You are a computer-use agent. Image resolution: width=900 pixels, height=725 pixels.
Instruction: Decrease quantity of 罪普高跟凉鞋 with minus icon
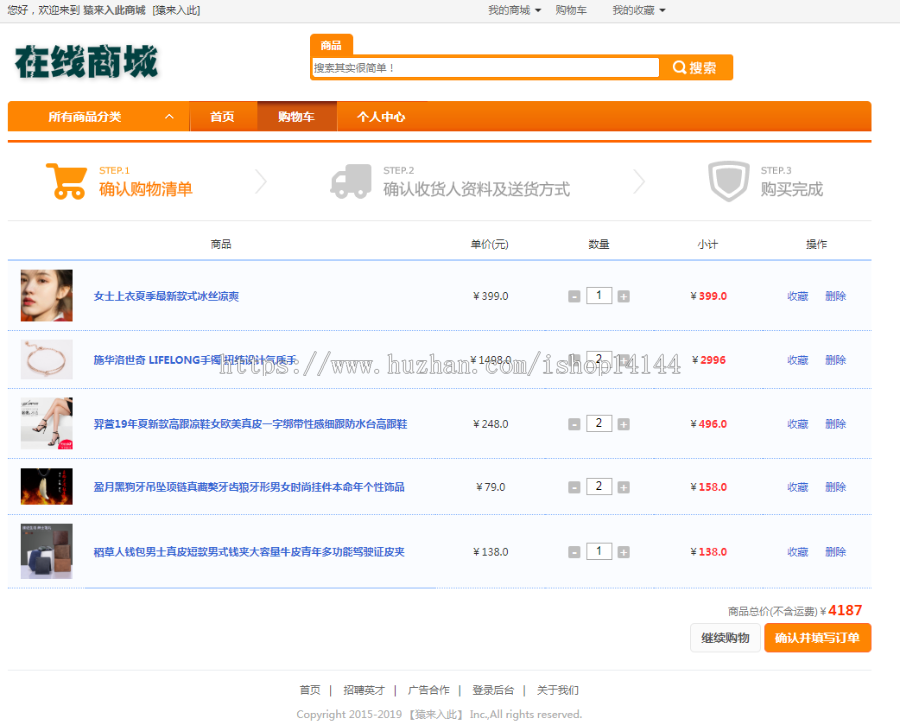point(574,423)
